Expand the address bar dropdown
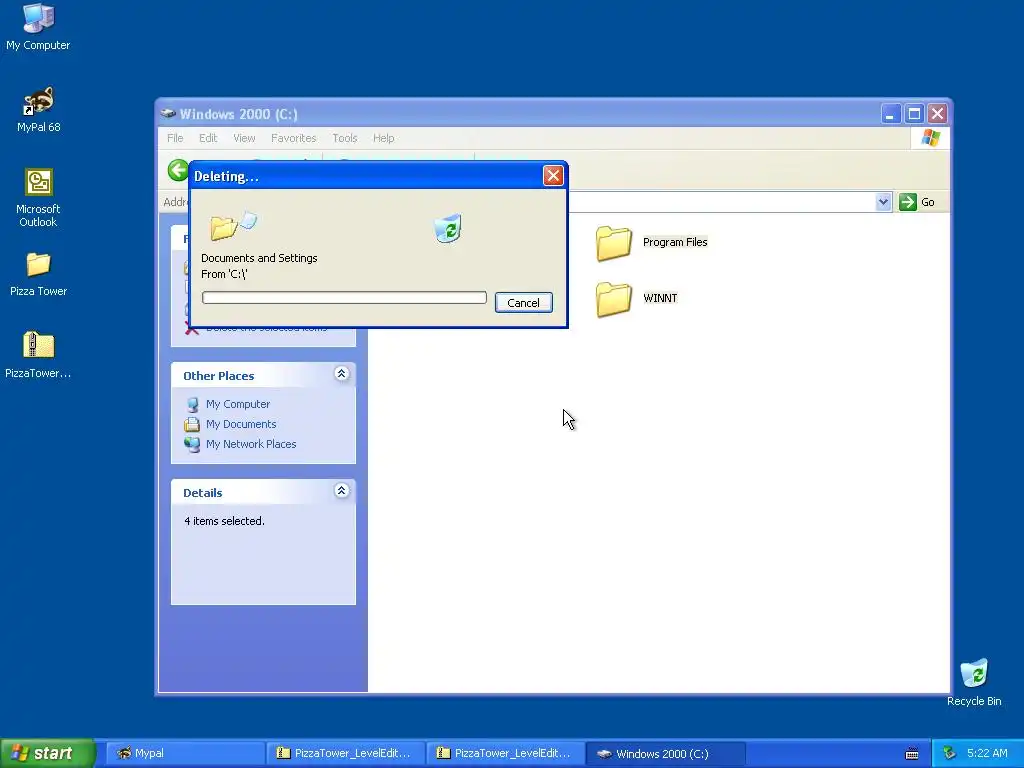Viewport: 1024px width, 768px height. point(883,202)
